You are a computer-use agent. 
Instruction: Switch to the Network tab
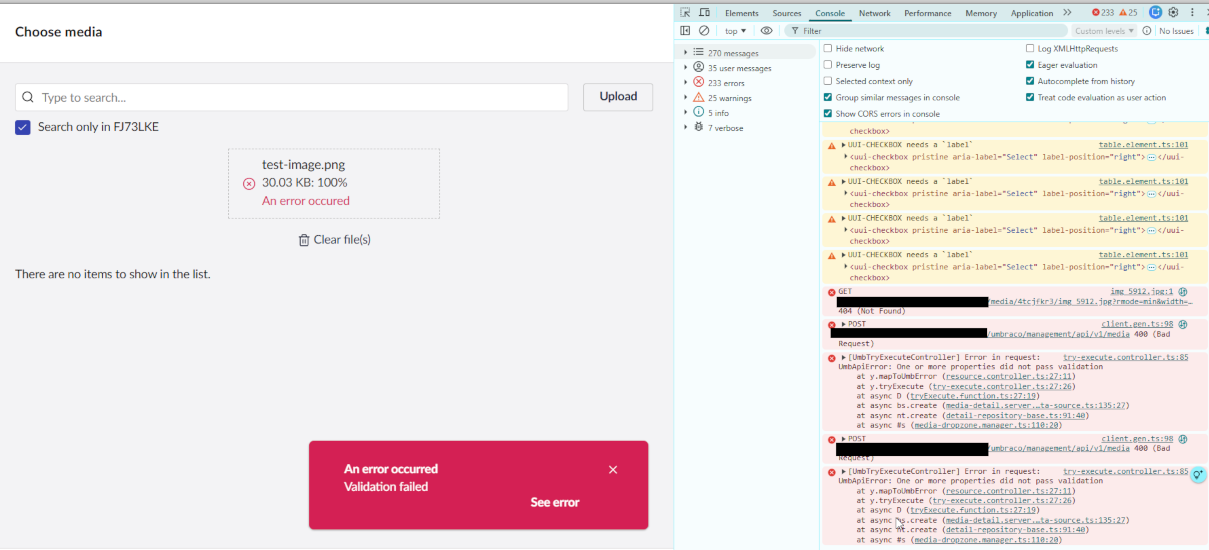[874, 13]
